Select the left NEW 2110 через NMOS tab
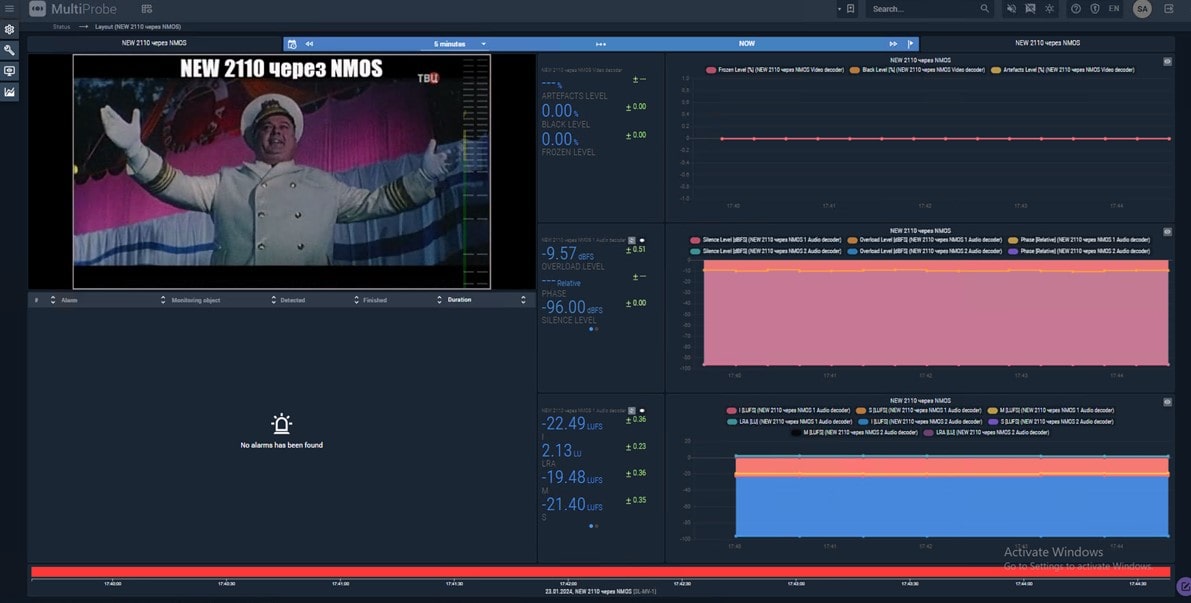The image size is (1191, 603). (154, 43)
